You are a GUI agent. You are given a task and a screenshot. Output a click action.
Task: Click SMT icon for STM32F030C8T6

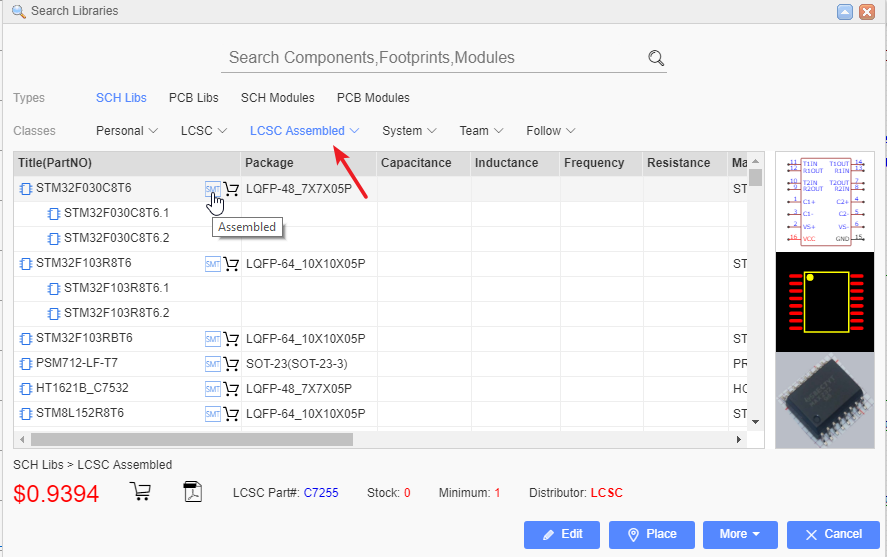point(212,188)
